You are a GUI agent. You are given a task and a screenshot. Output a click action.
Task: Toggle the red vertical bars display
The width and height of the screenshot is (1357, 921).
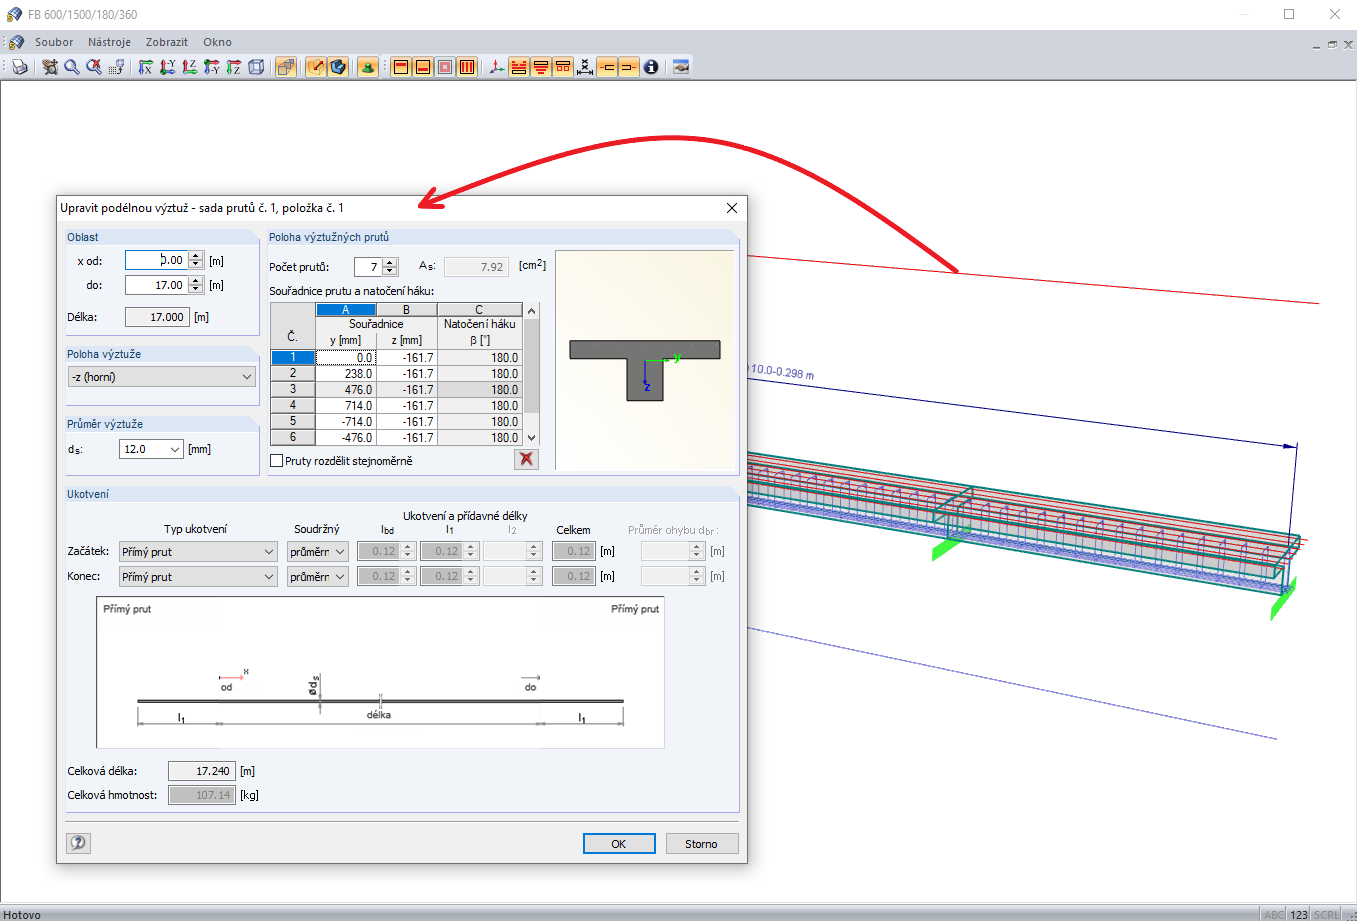[467, 67]
